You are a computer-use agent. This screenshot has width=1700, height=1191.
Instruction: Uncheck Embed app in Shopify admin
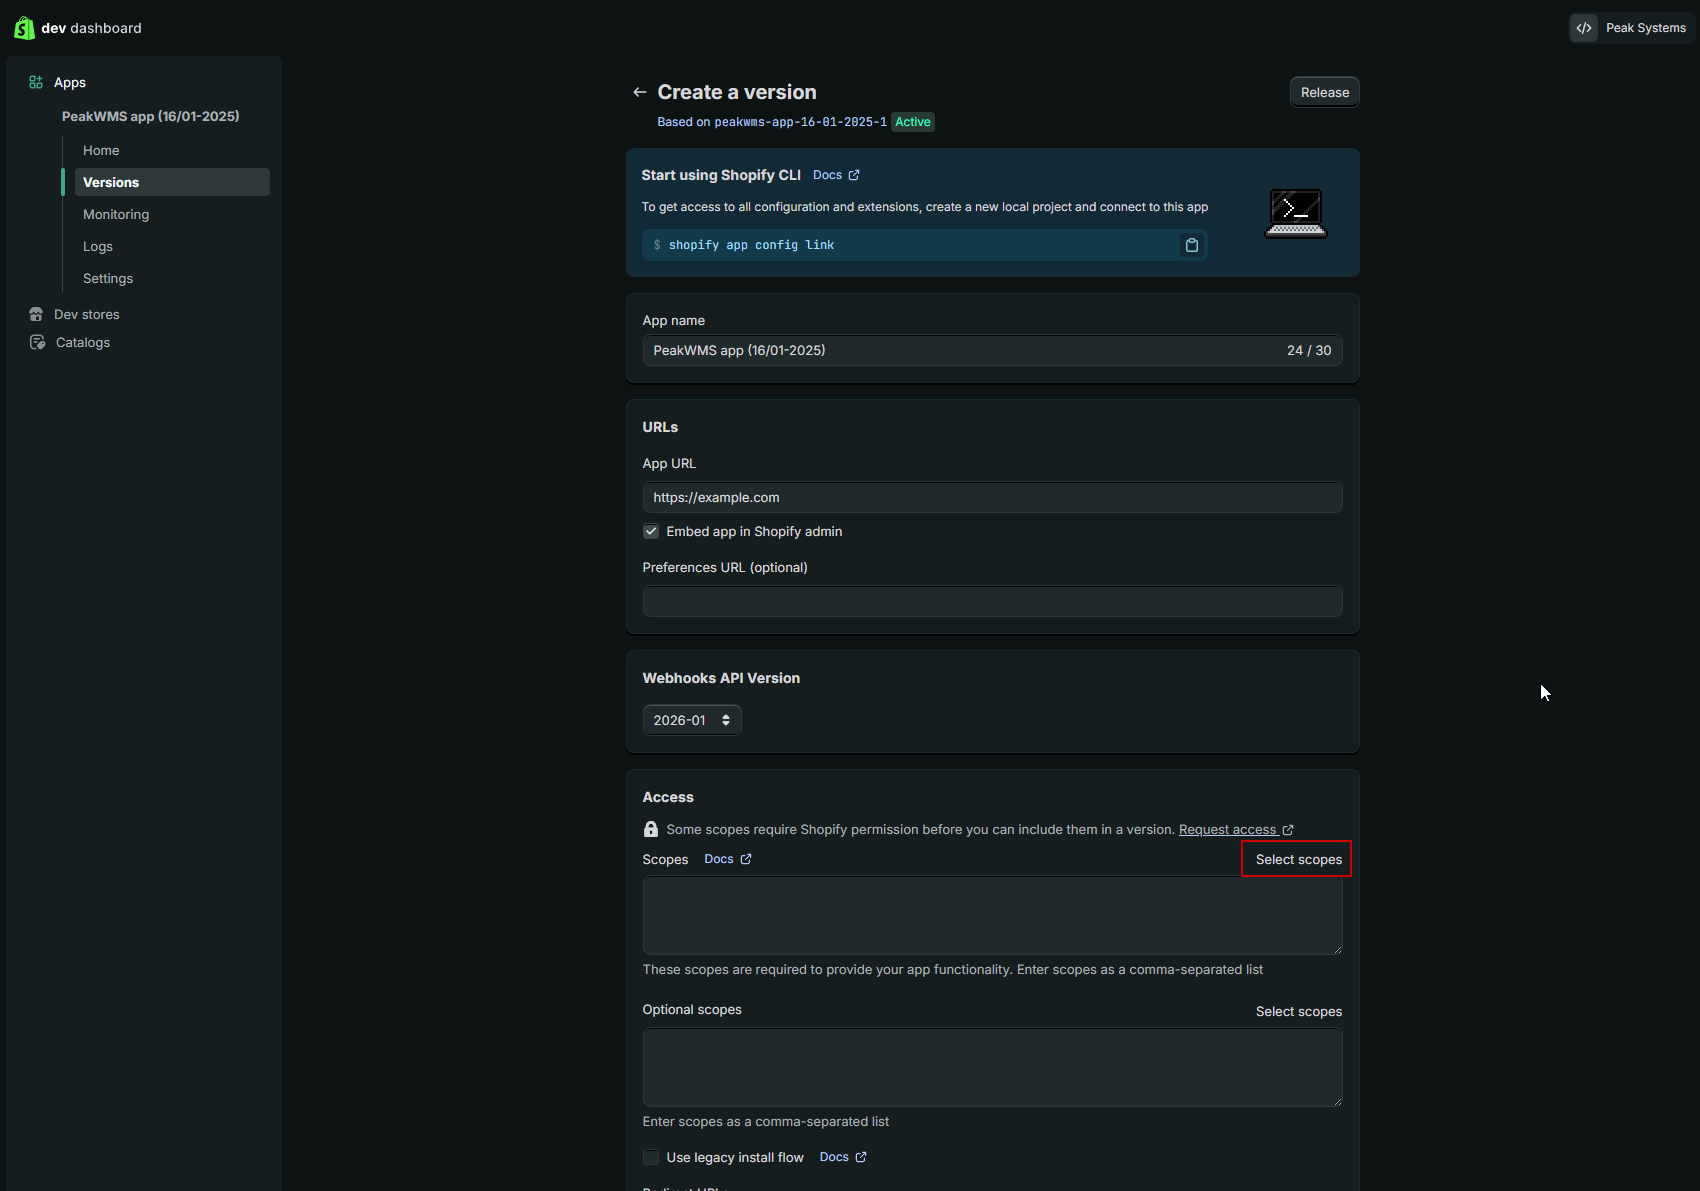coord(651,531)
